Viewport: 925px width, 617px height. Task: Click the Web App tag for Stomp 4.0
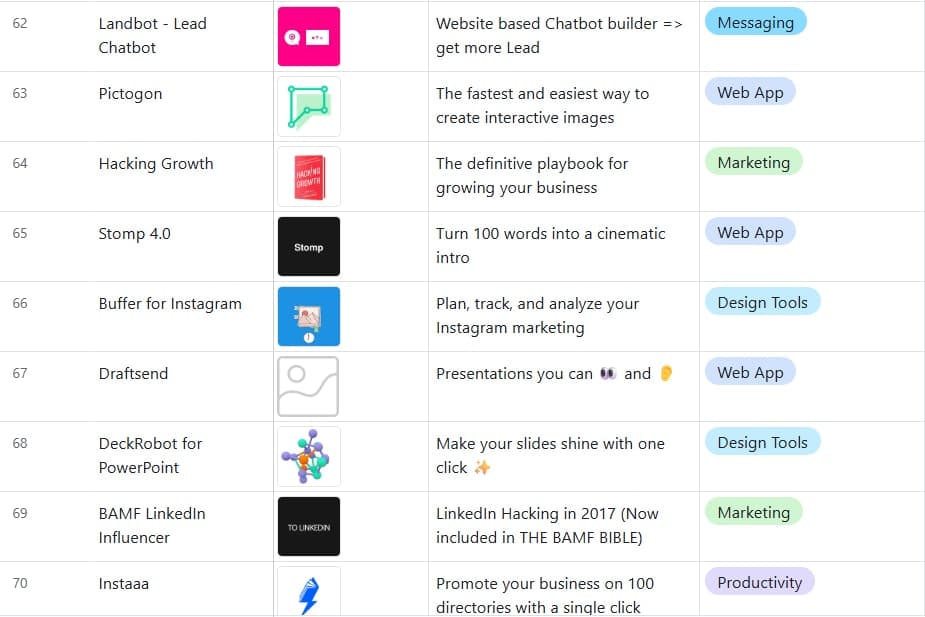click(750, 231)
